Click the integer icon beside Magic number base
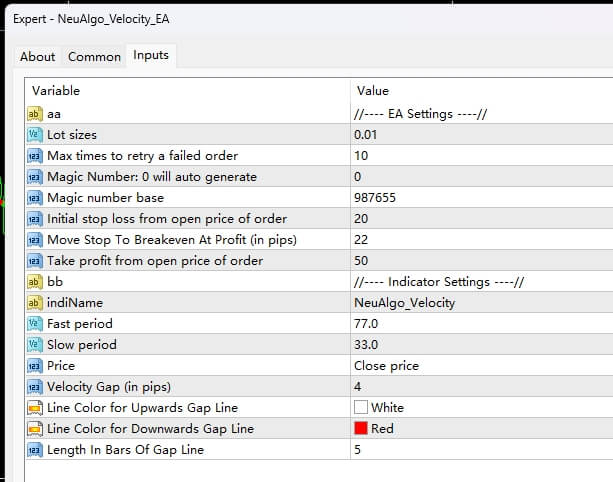613x482 pixels. (x=35, y=197)
